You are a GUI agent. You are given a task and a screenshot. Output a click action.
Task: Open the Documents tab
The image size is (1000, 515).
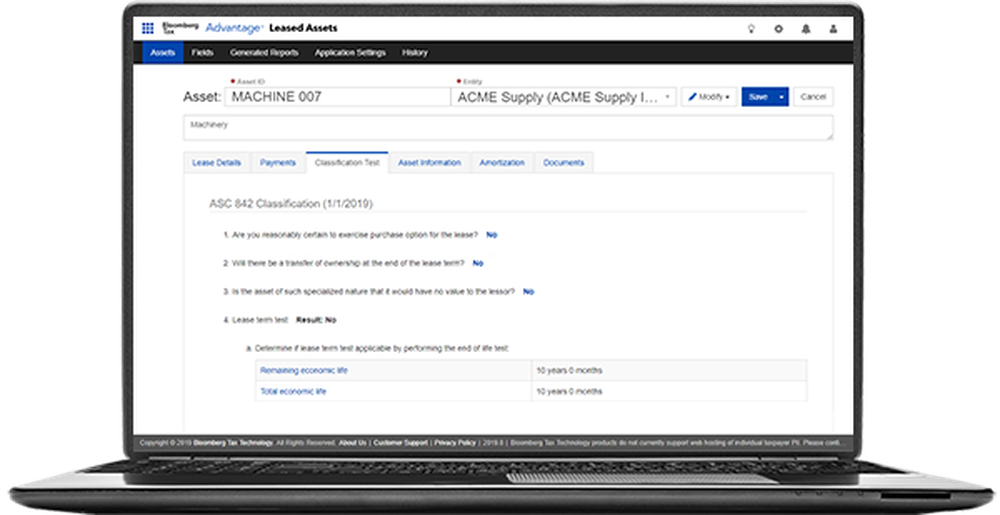[564, 163]
